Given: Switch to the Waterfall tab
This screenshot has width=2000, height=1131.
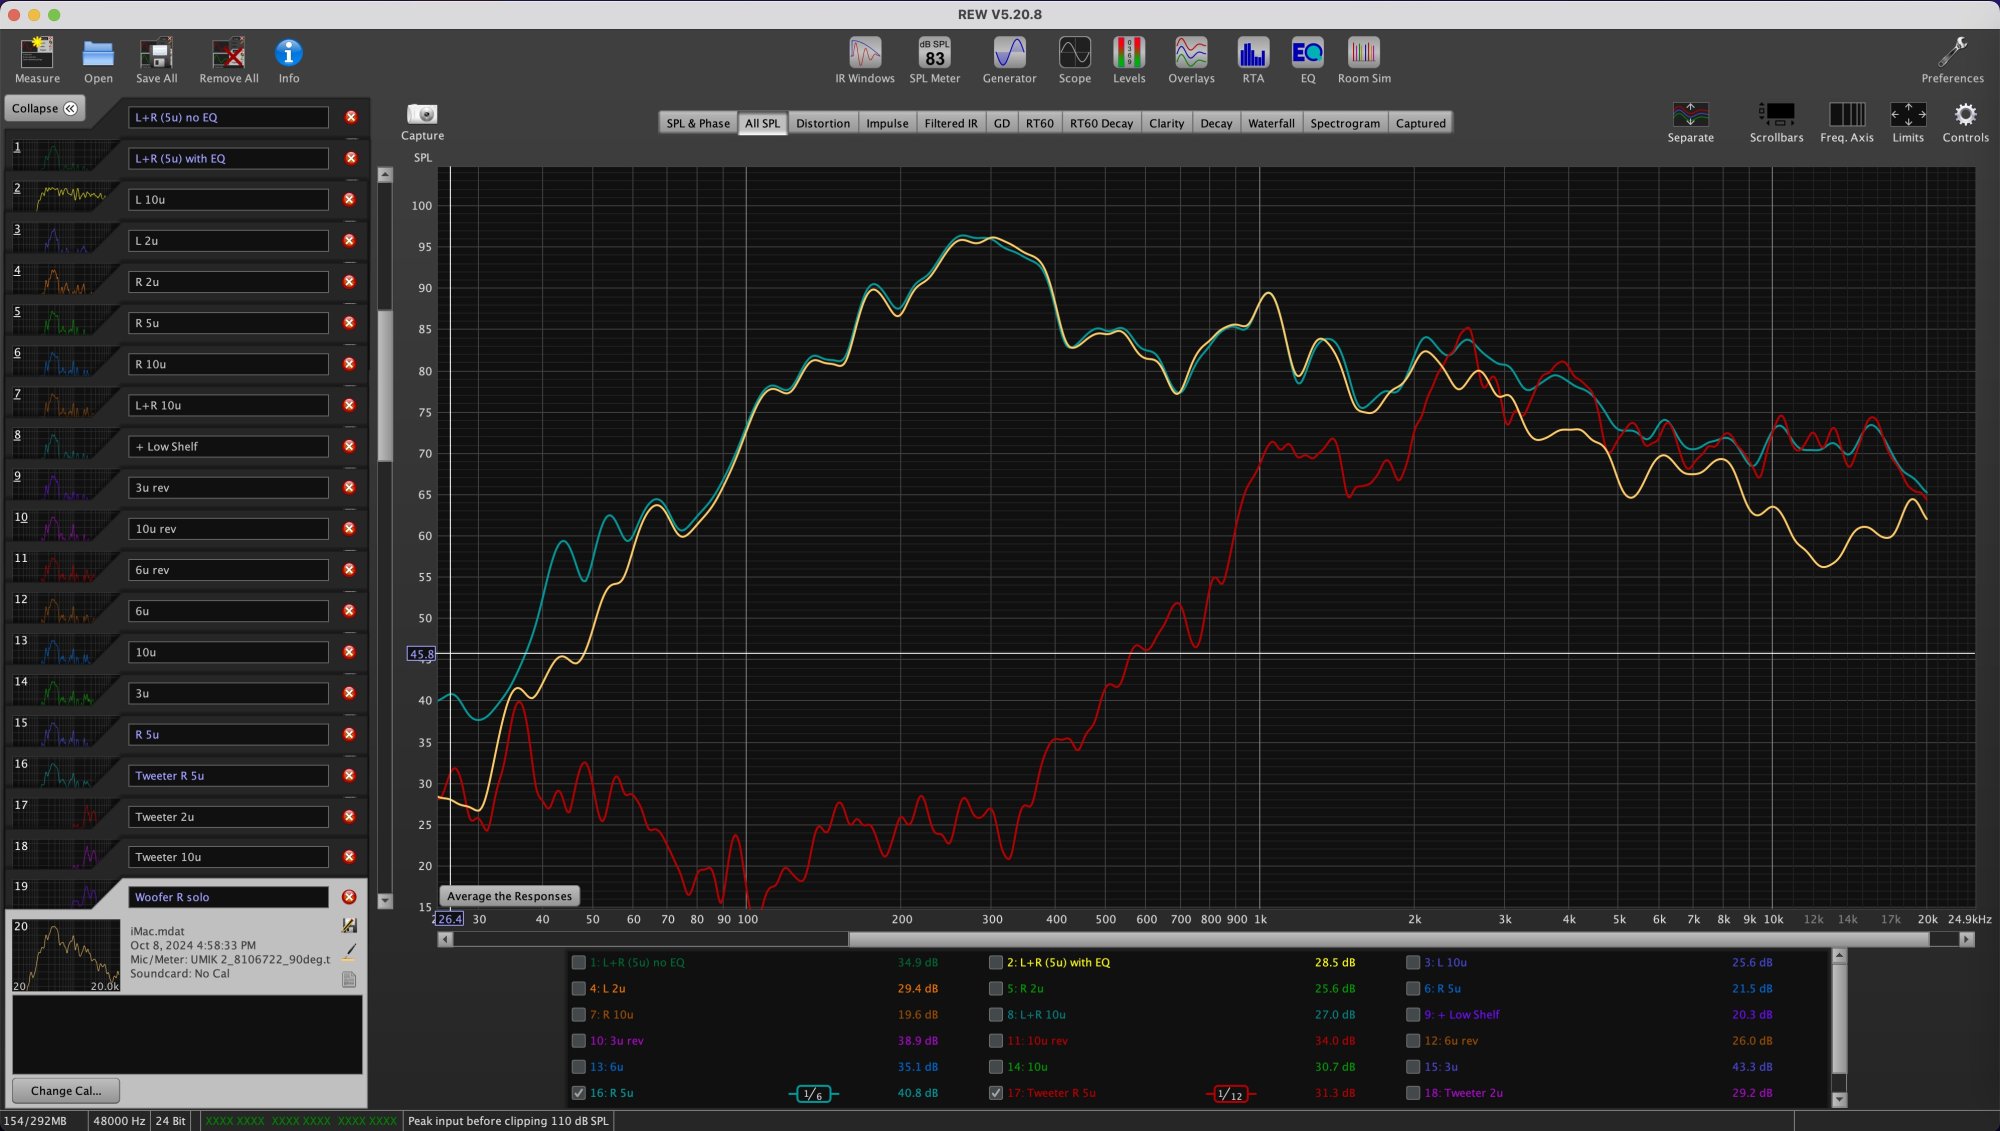Looking at the screenshot, I should 1270,123.
